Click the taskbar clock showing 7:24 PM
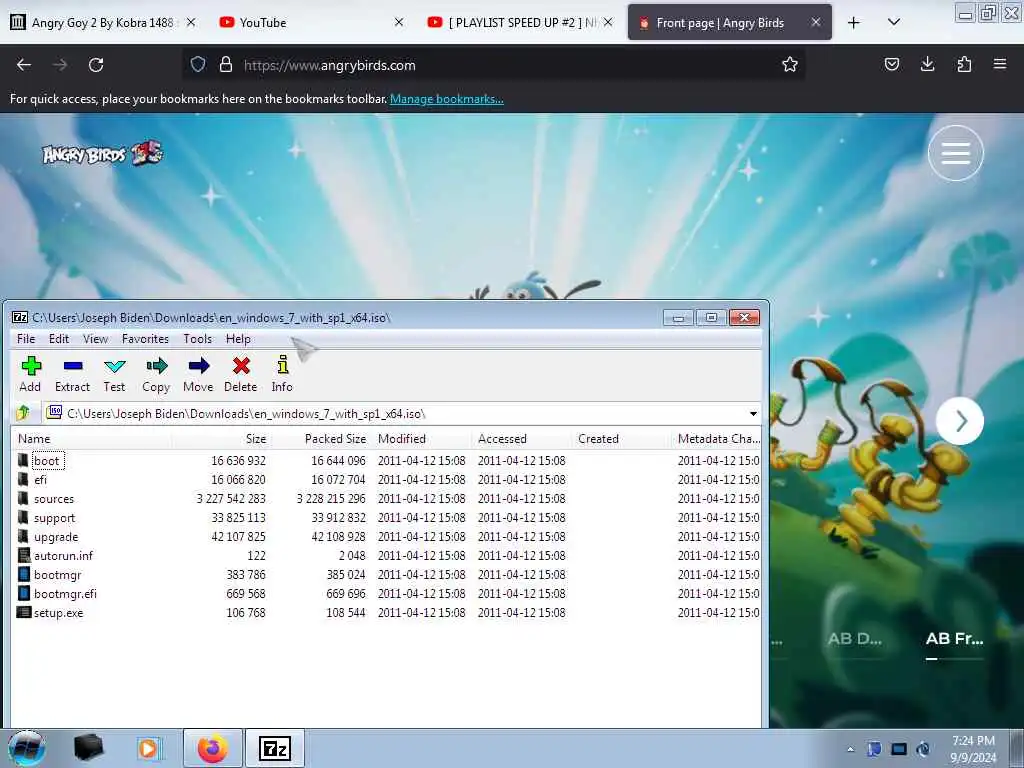 click(x=973, y=749)
